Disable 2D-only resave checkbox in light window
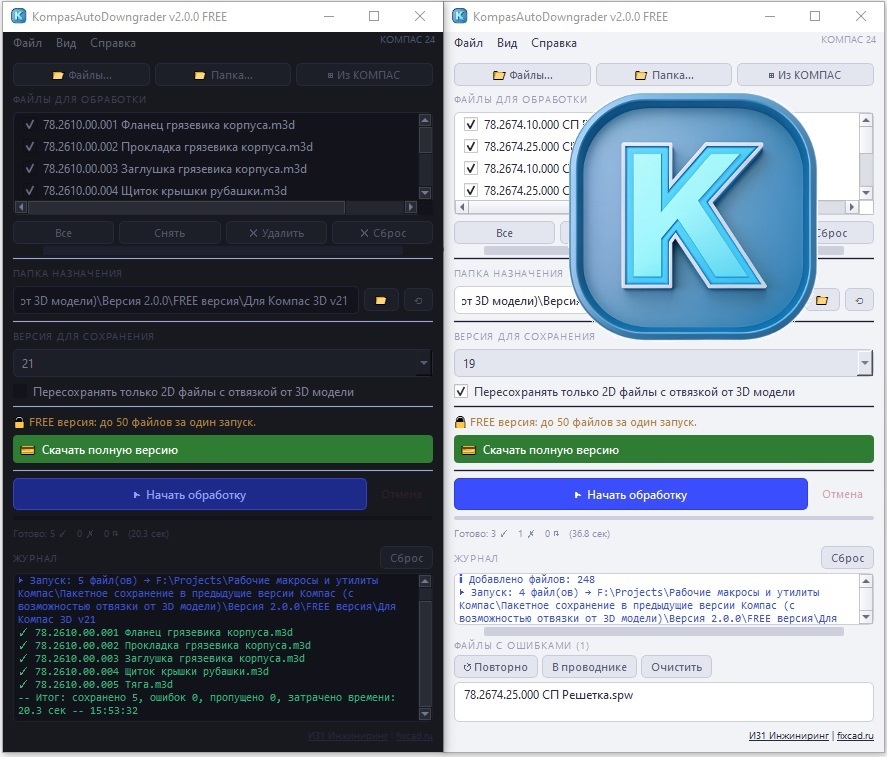Image resolution: width=887 pixels, height=757 pixels. [x=461, y=392]
